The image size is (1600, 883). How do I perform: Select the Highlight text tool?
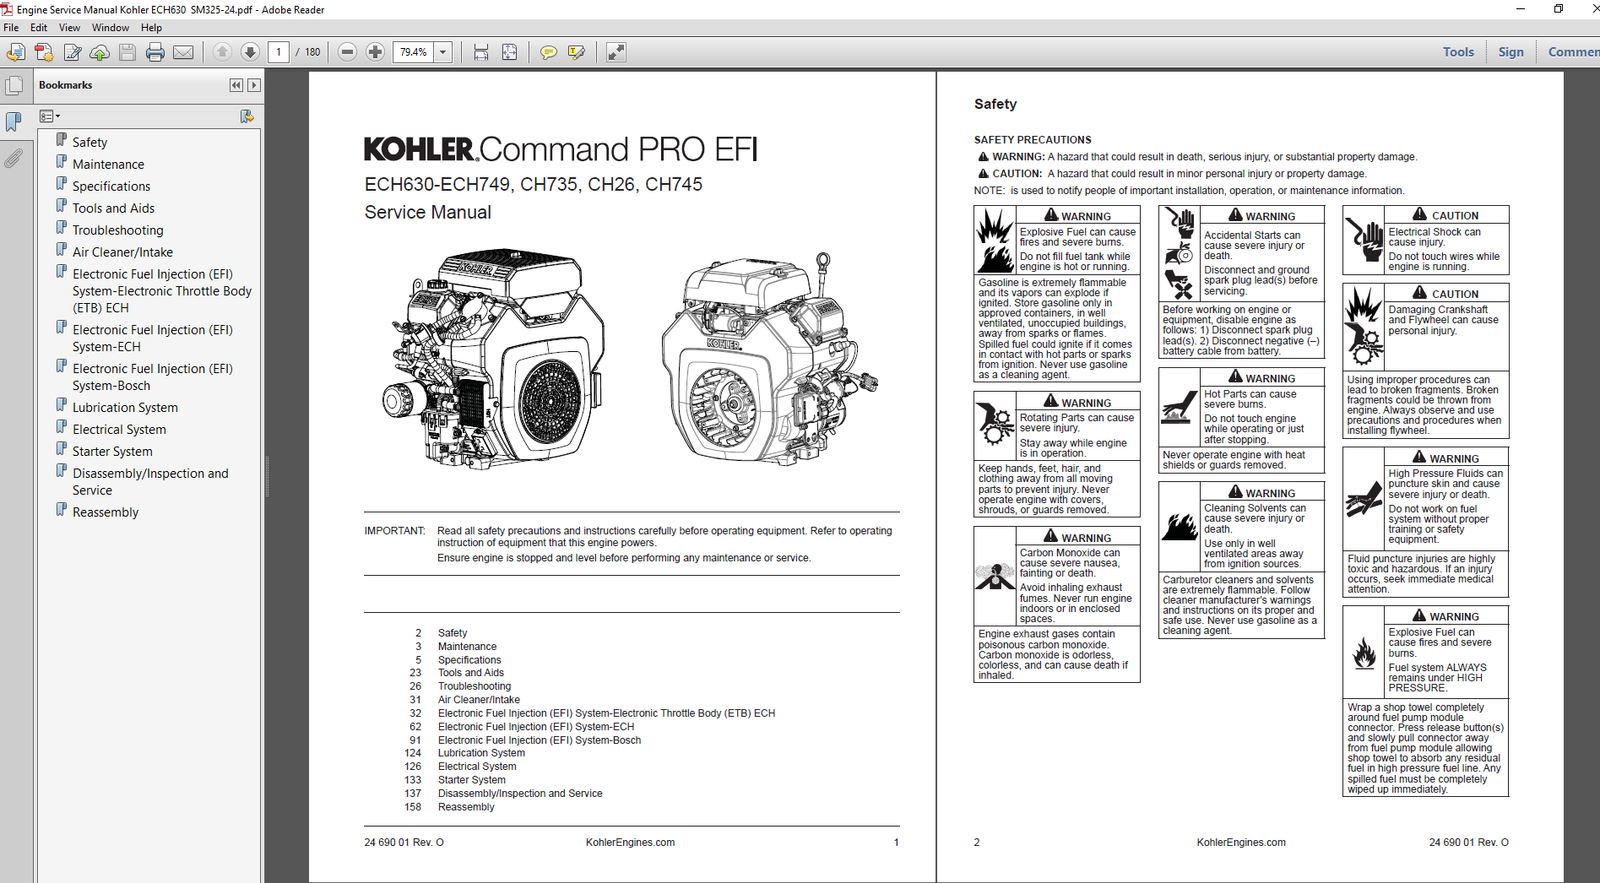point(576,52)
